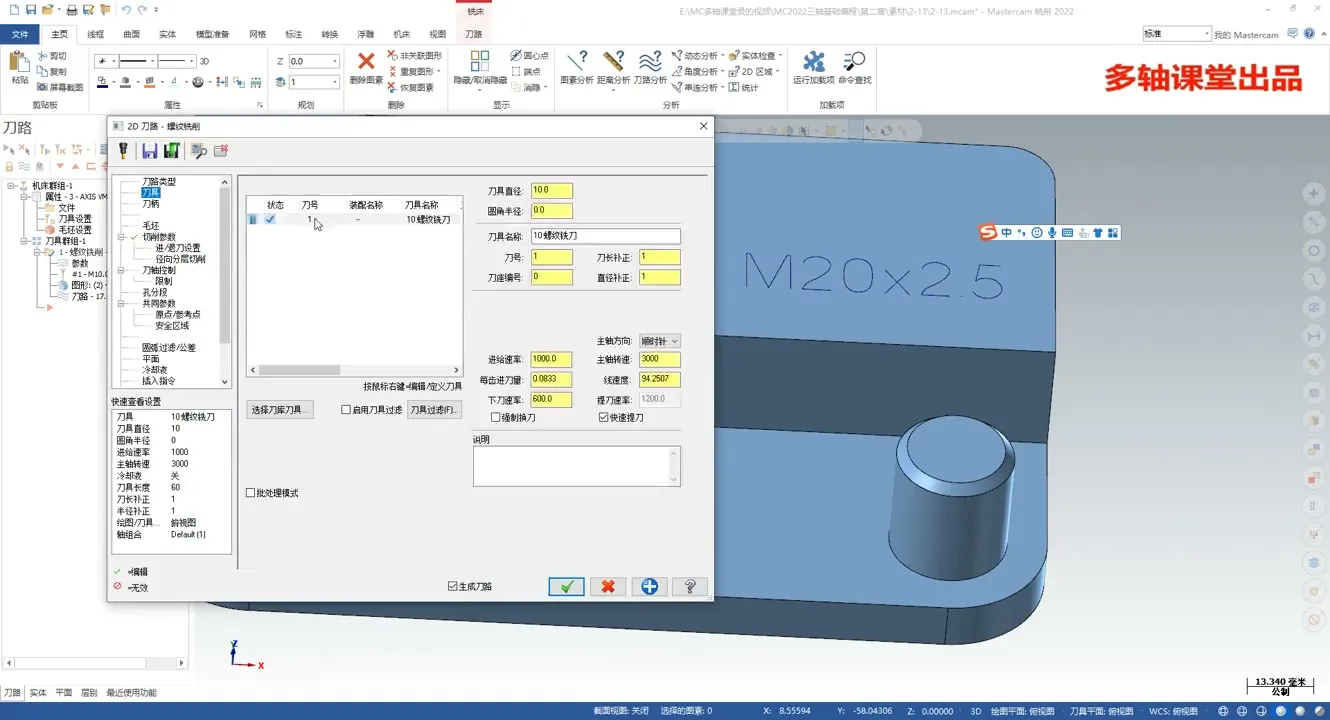The width and height of the screenshot is (1330, 720).
Task: Open the Z depth dropdown in ribbon
Action: [335, 62]
